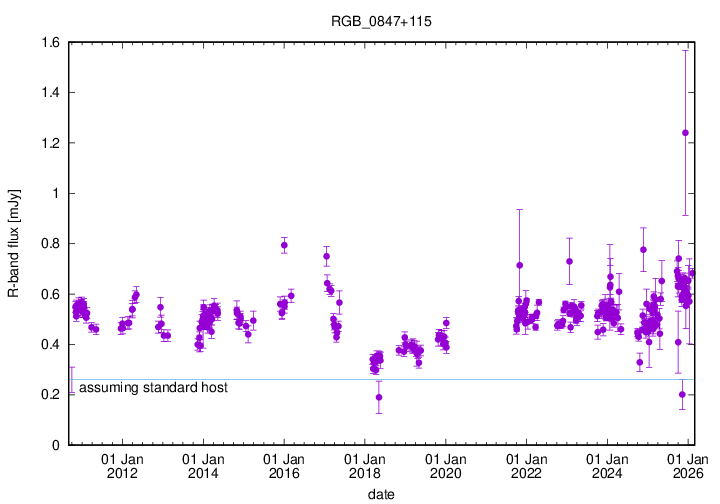Click the data point near 0.2 in late 2025

point(682,394)
